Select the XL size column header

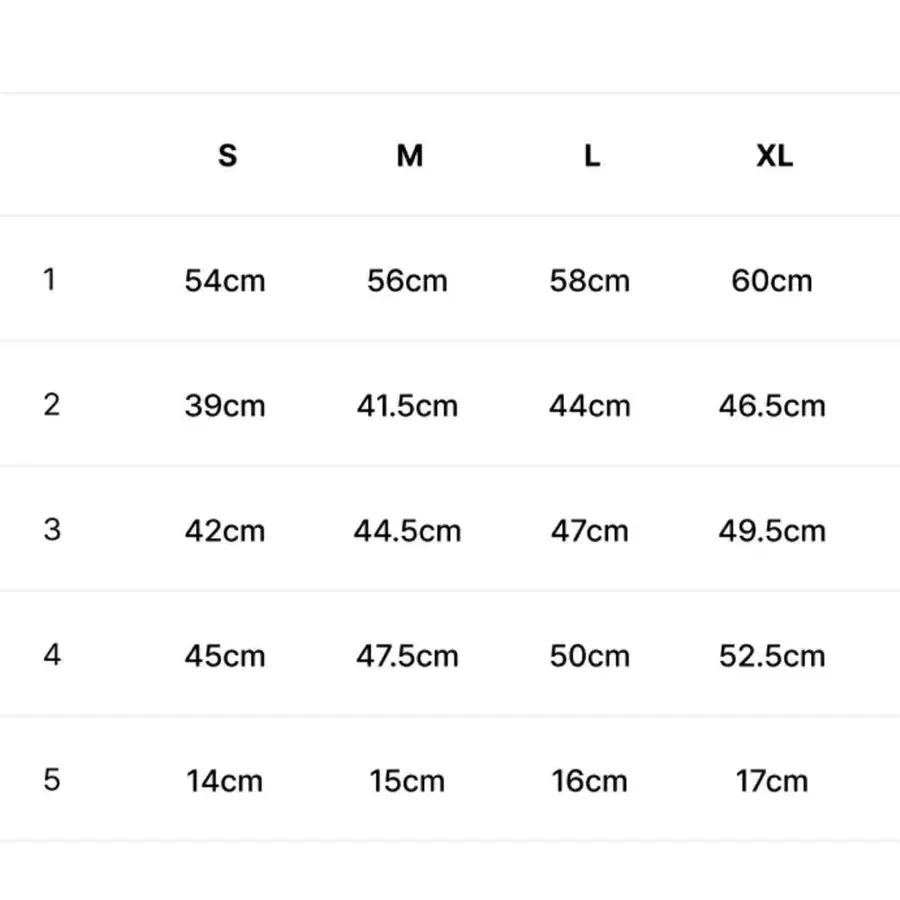pyautogui.click(x=774, y=156)
